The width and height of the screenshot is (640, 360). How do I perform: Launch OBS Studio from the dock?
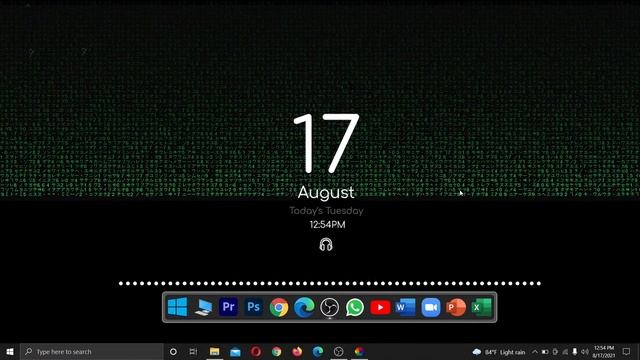329,307
